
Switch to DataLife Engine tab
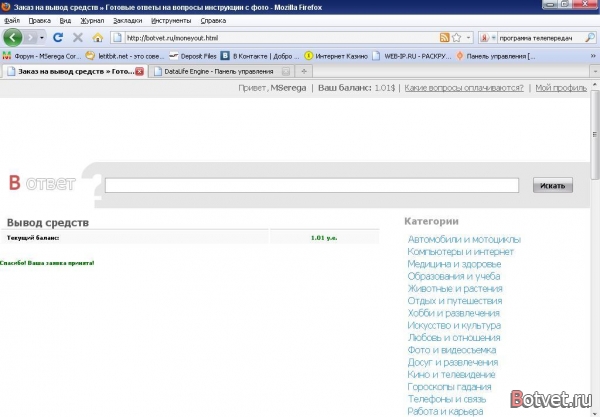pyautogui.click(x=219, y=72)
